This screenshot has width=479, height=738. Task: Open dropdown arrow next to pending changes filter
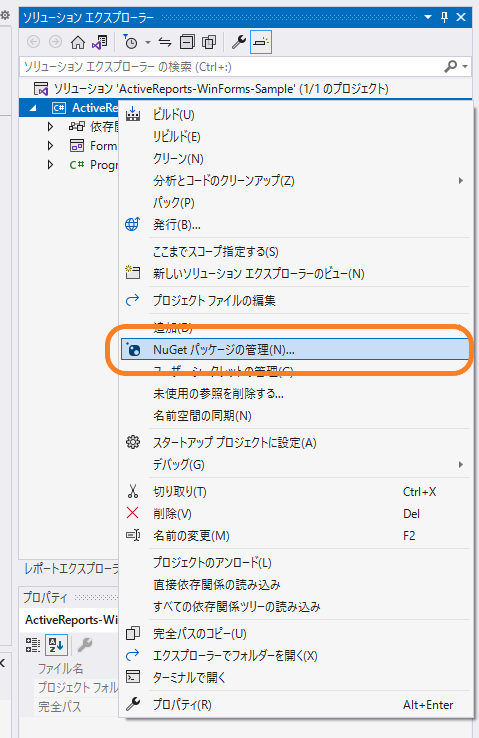tap(148, 43)
